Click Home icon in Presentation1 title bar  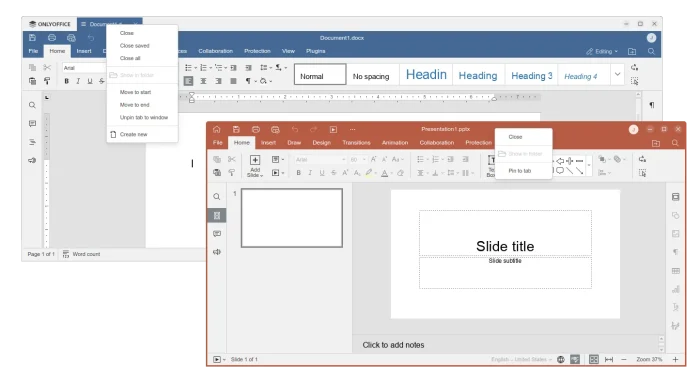[x=217, y=129]
